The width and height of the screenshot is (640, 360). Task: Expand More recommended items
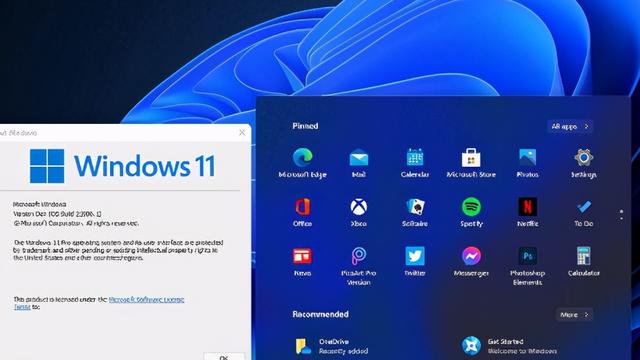[x=574, y=315]
